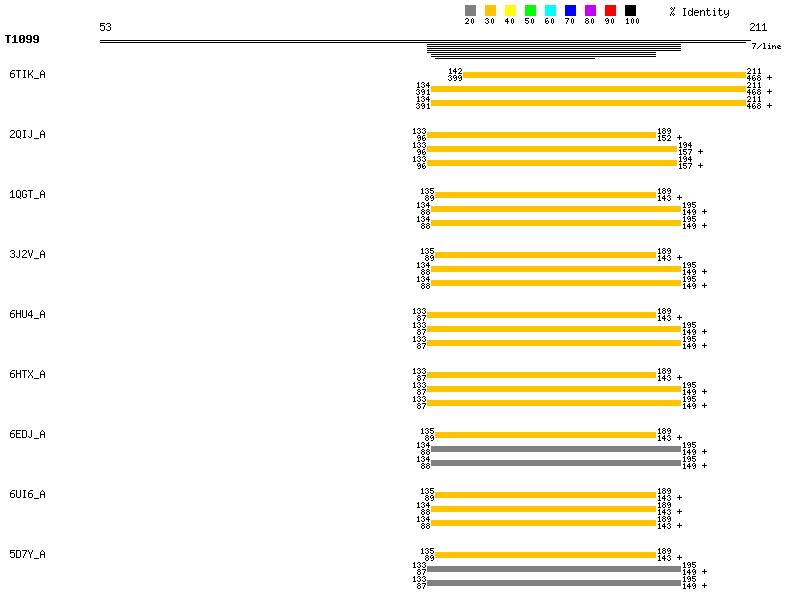This screenshot has width=800, height=600.
Task: Click the 3J2V_A hit name
Action: 27,255
